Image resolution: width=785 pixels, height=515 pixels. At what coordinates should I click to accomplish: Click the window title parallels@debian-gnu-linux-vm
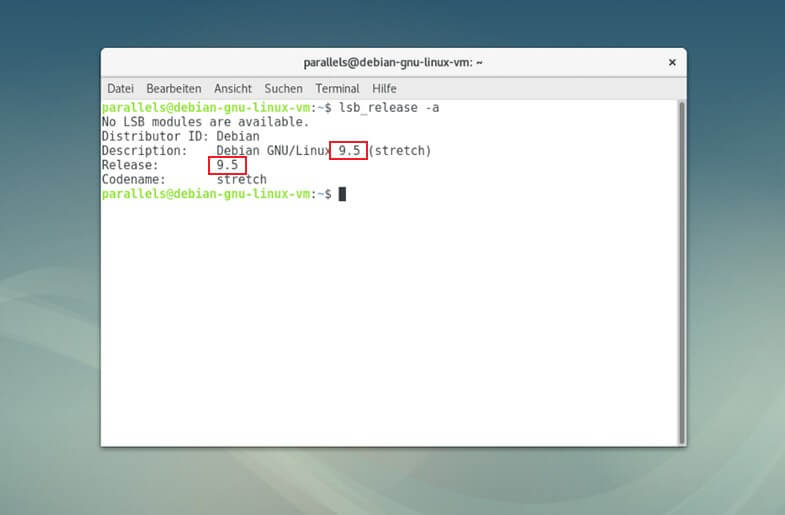tap(393, 63)
